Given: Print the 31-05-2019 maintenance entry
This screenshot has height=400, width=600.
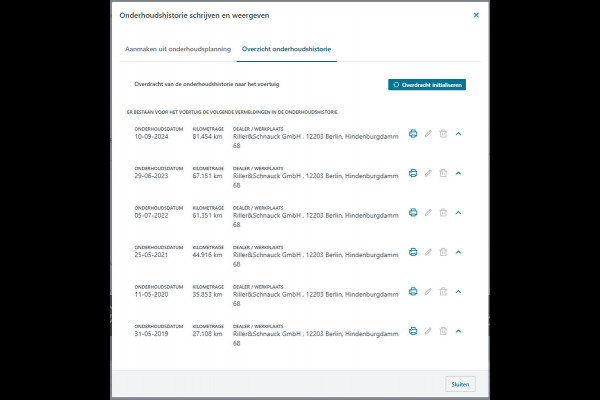Looking at the screenshot, I should click(413, 331).
